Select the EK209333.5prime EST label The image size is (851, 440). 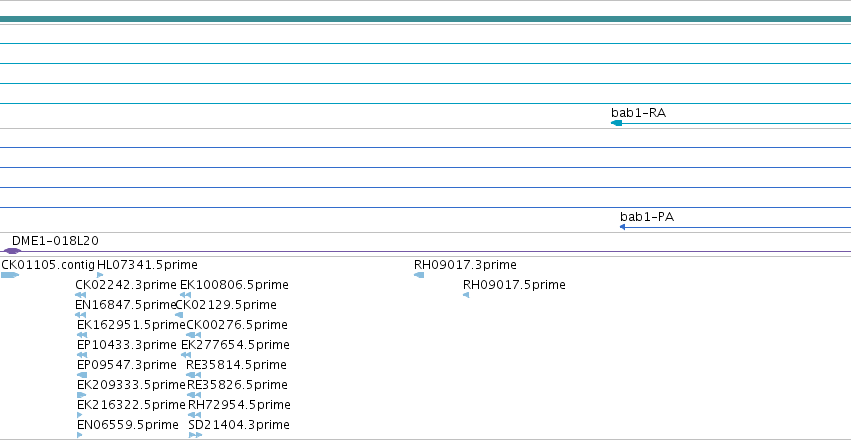point(131,385)
